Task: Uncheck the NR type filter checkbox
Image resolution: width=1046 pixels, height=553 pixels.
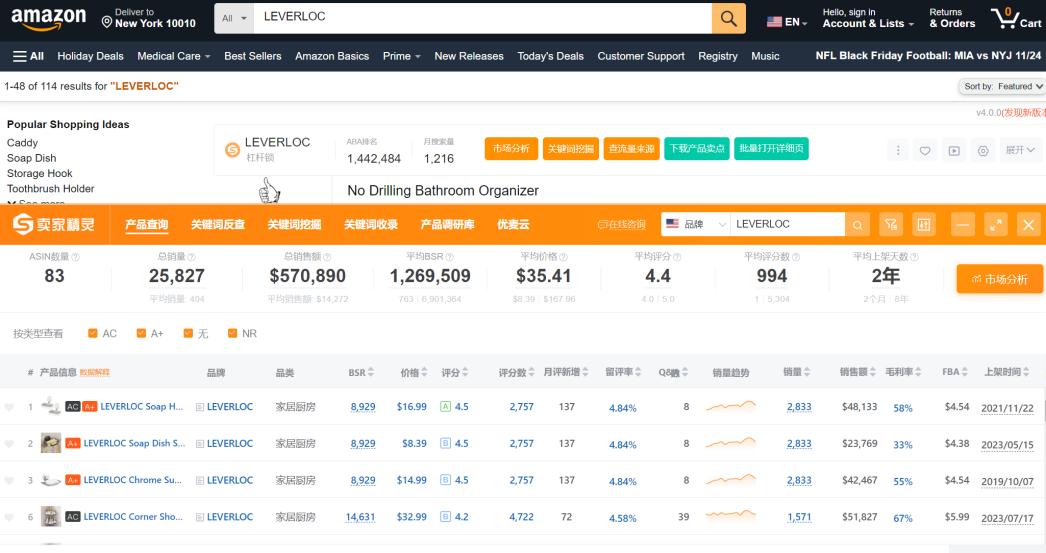Action: click(x=232, y=334)
